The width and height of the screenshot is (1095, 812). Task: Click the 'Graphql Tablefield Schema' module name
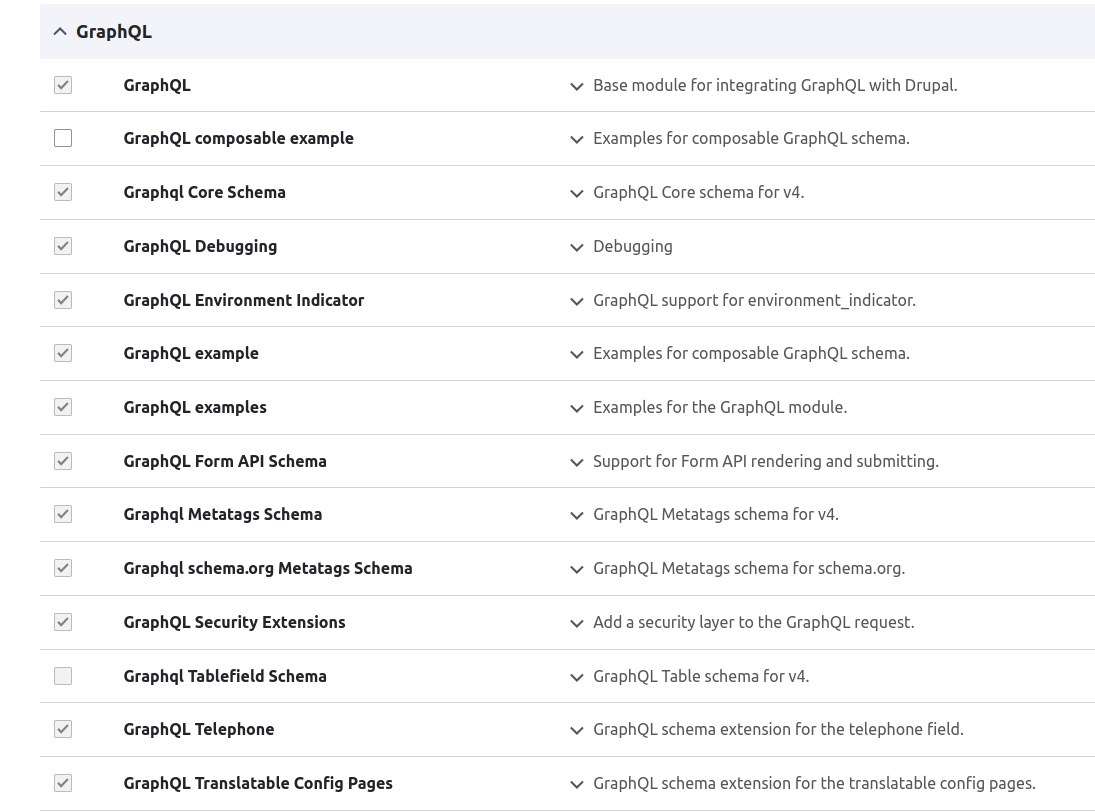pos(225,676)
